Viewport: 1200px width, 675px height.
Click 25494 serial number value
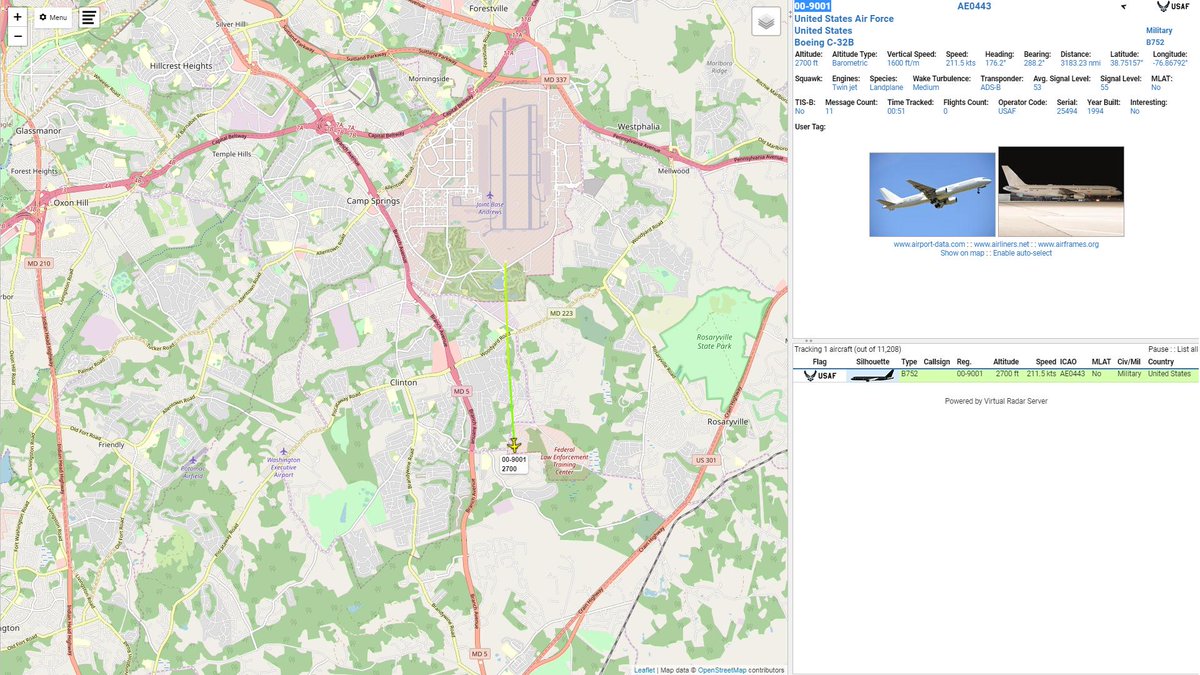click(x=1067, y=112)
